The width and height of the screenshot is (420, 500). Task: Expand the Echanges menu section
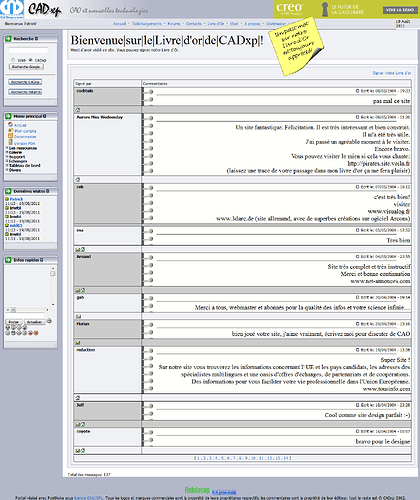pos(7,161)
